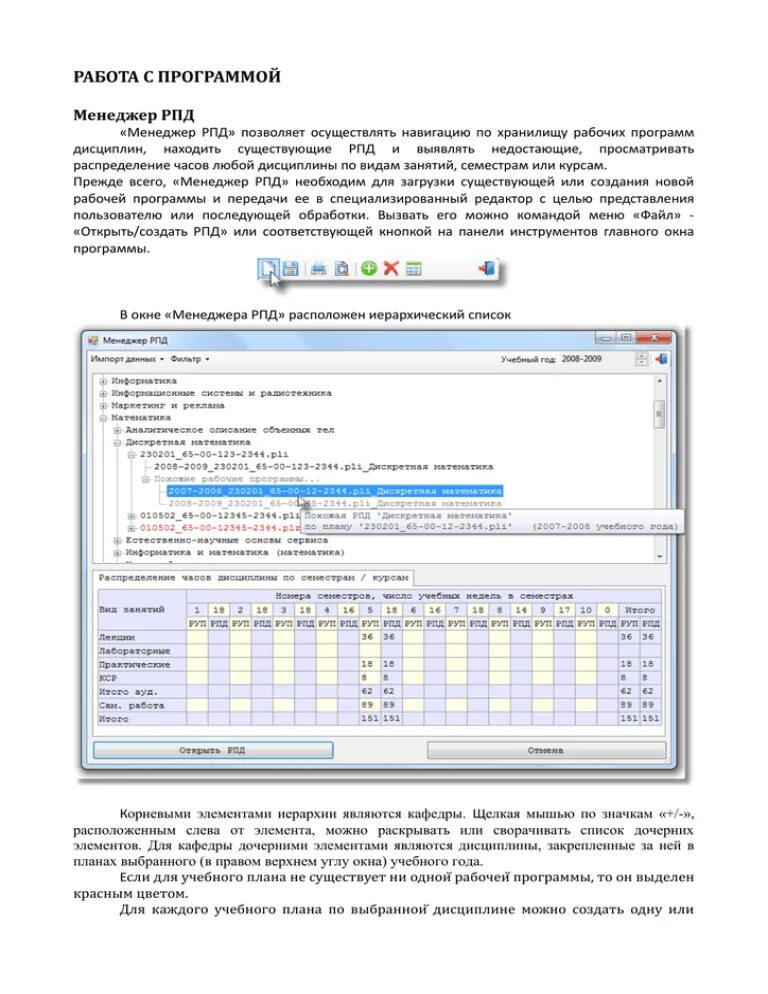
Task: Click the floppy disk save icon
Action: point(290,268)
